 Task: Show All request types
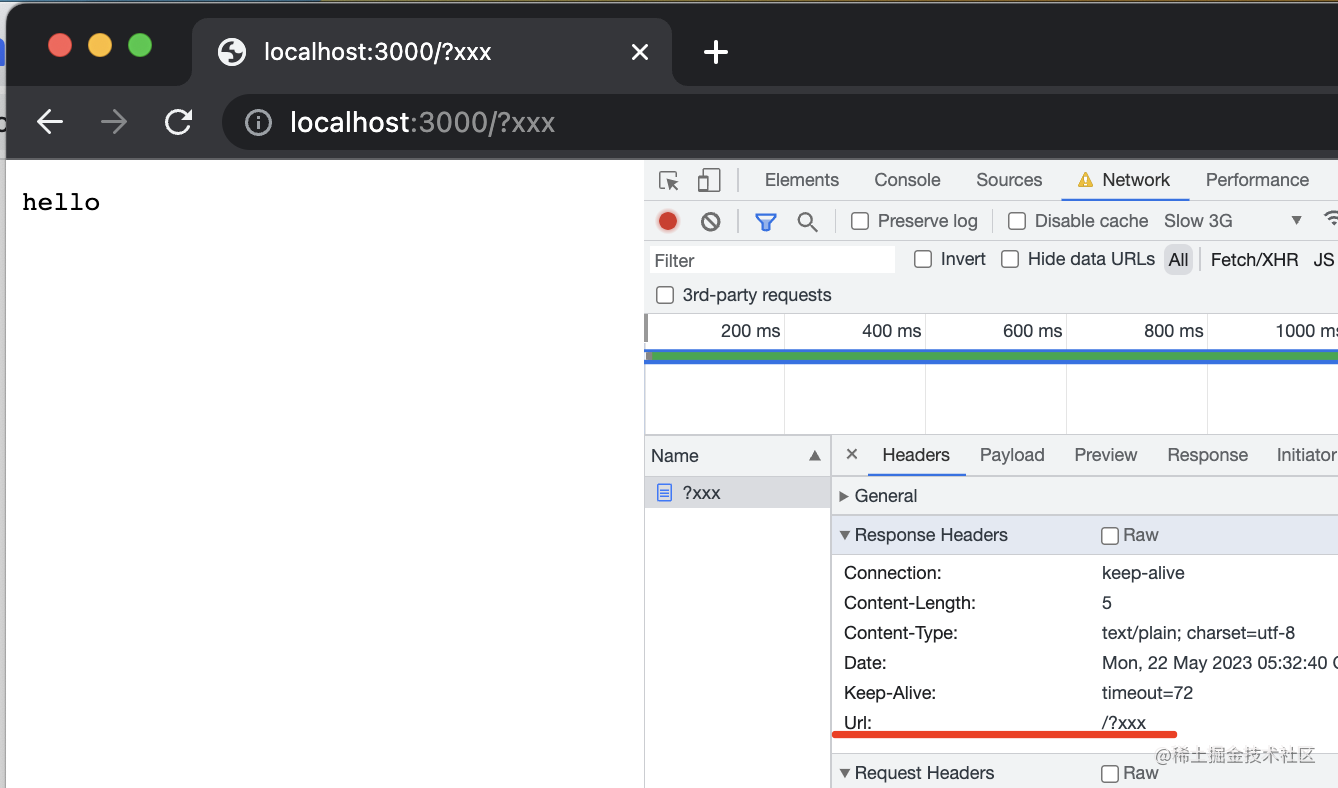pos(1179,260)
